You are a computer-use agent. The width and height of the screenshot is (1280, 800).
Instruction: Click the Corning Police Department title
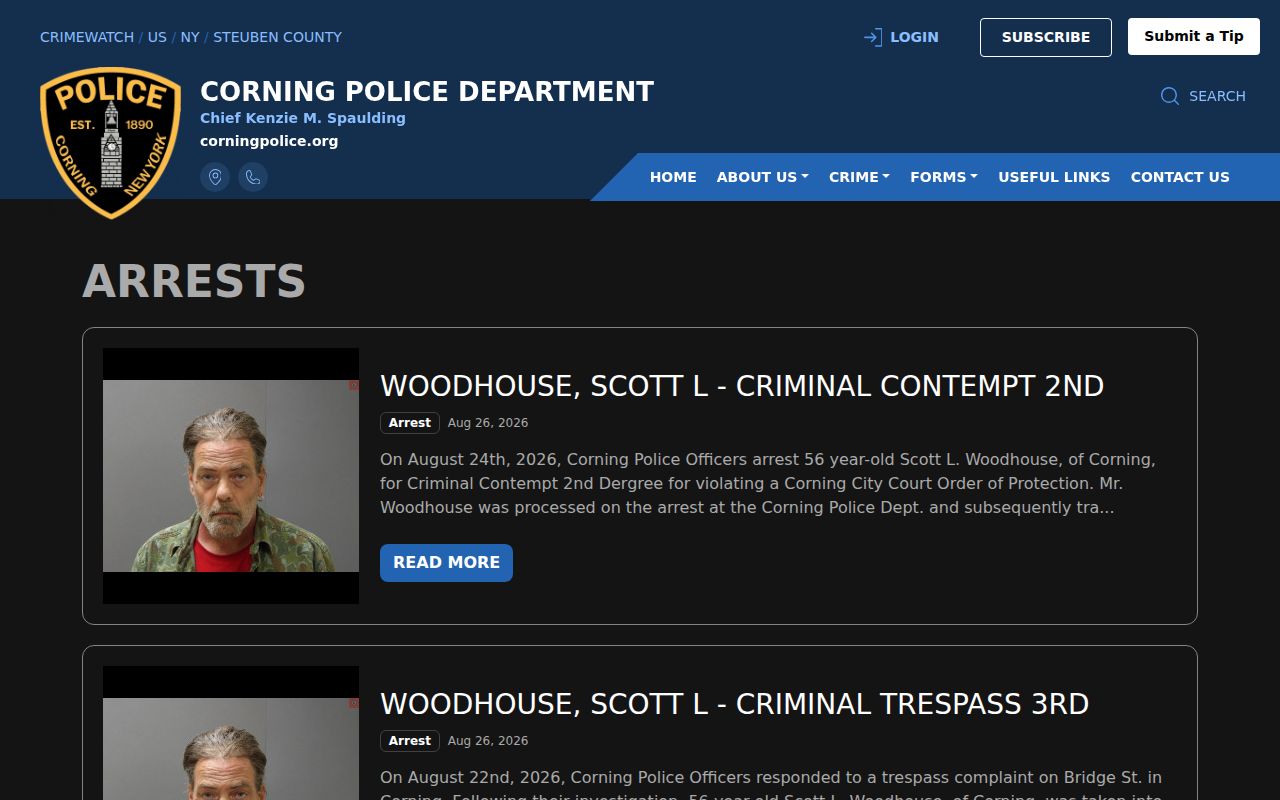427,91
